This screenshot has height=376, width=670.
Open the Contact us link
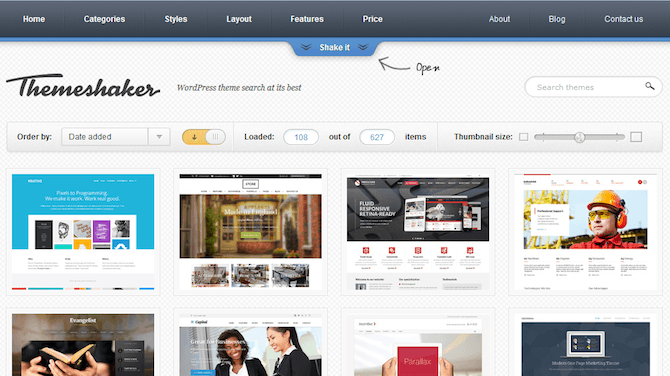[x=623, y=19]
